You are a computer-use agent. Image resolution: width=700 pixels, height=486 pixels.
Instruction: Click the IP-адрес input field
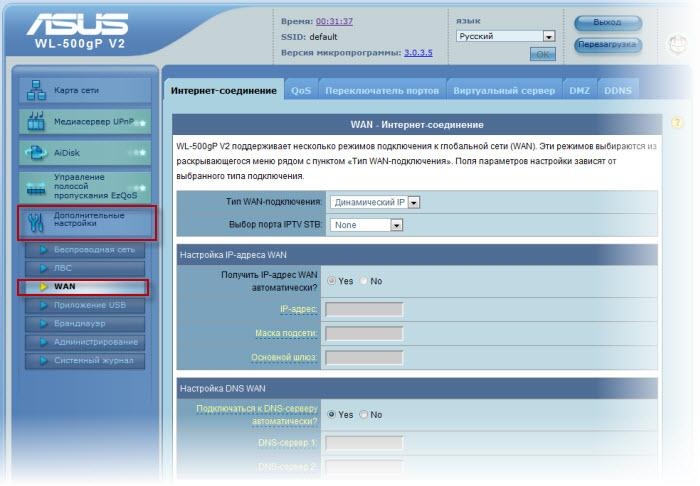coord(364,310)
